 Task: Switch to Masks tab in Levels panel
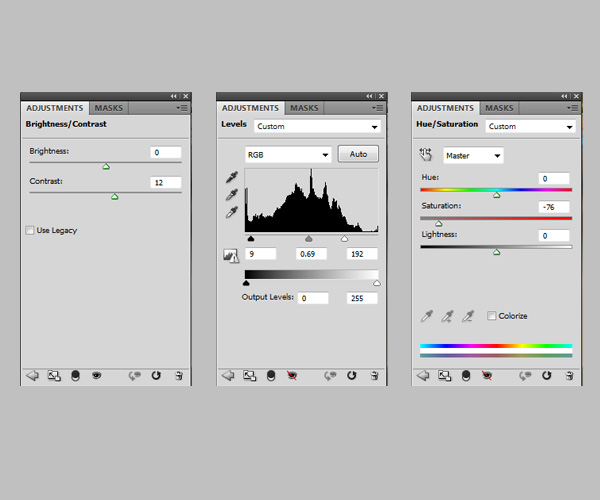(304, 108)
